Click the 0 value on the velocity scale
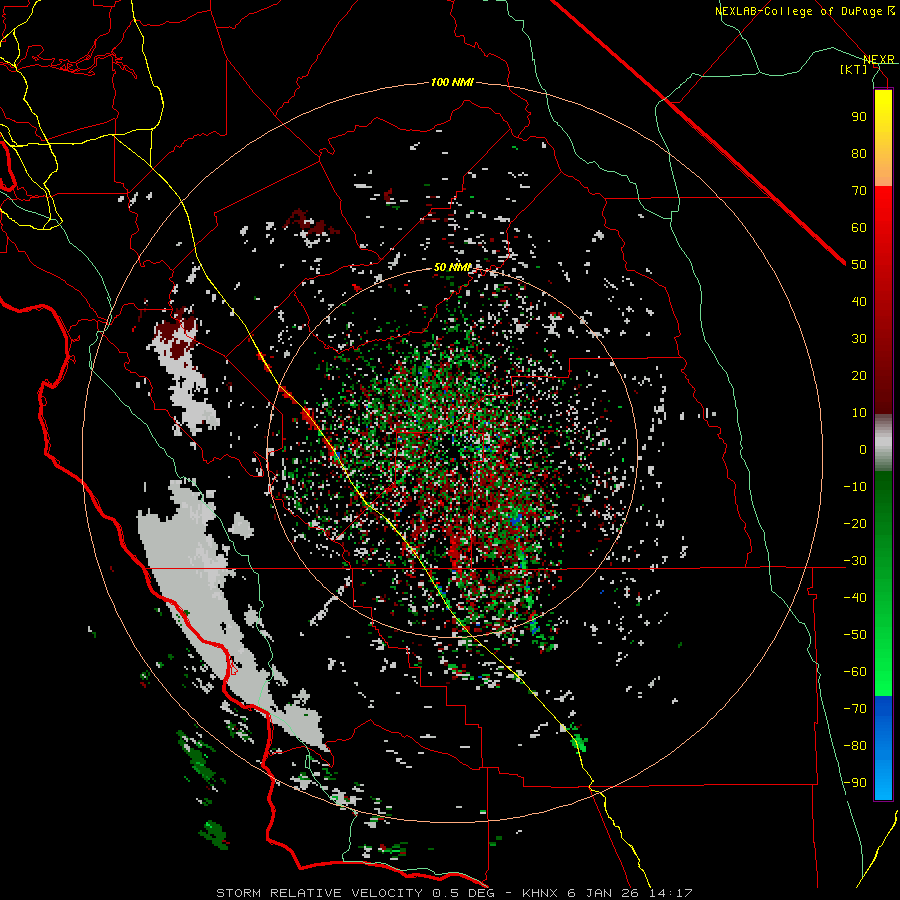Viewport: 900px width, 900px height. click(x=863, y=450)
